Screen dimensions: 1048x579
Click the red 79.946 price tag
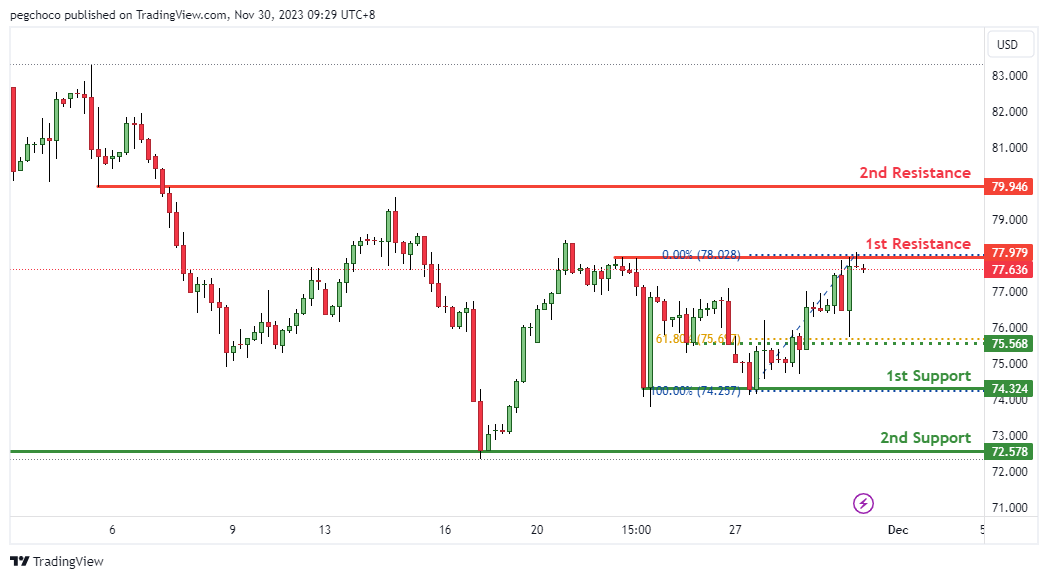click(1008, 187)
